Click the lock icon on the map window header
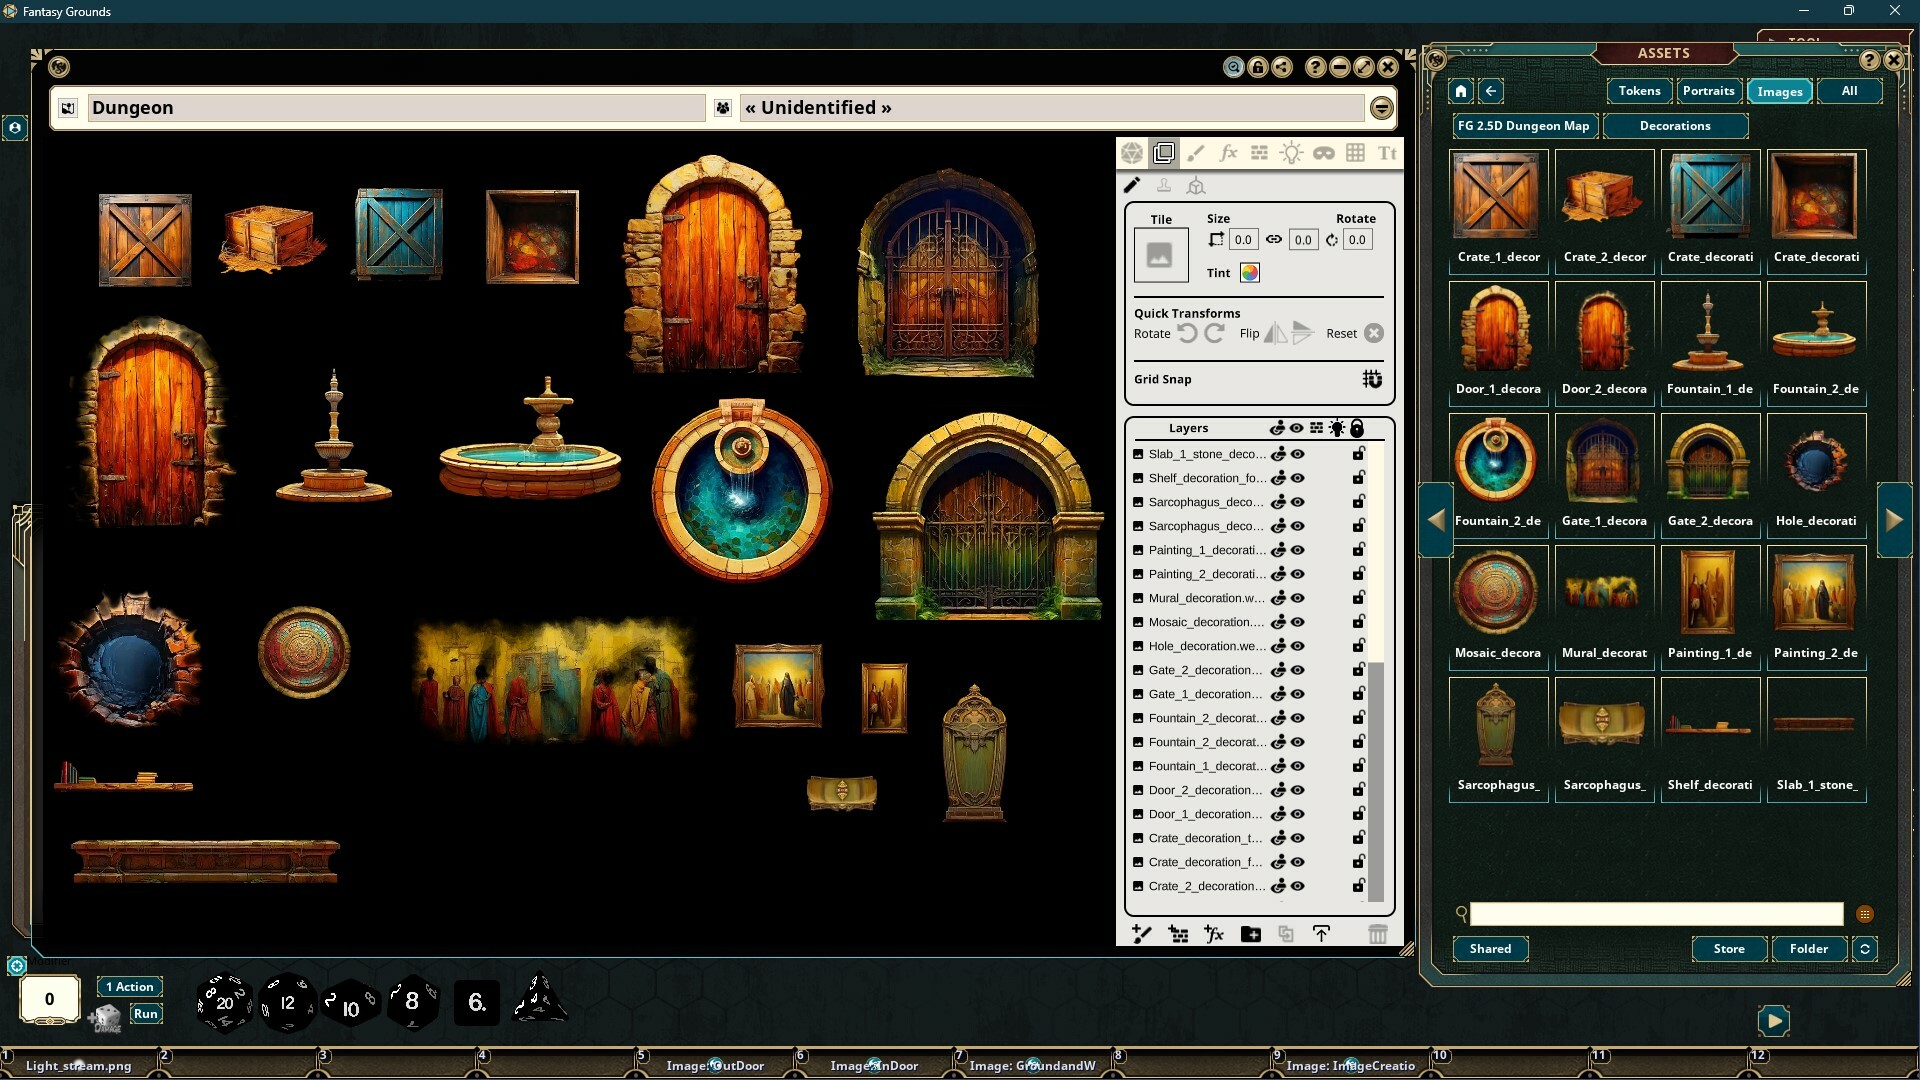 coord(1258,67)
